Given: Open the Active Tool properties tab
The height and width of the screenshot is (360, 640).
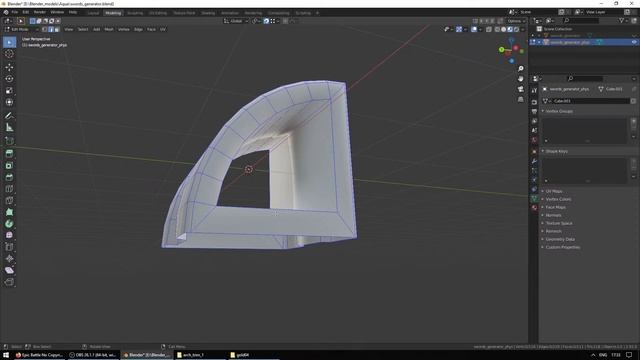Looking at the screenshot, I should pos(534,91).
